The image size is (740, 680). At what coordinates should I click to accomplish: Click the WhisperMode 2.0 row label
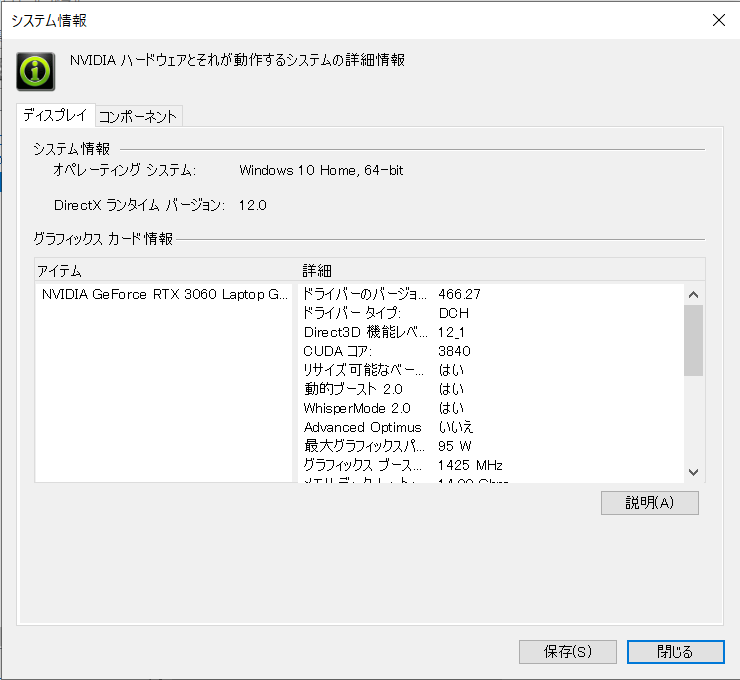357,408
